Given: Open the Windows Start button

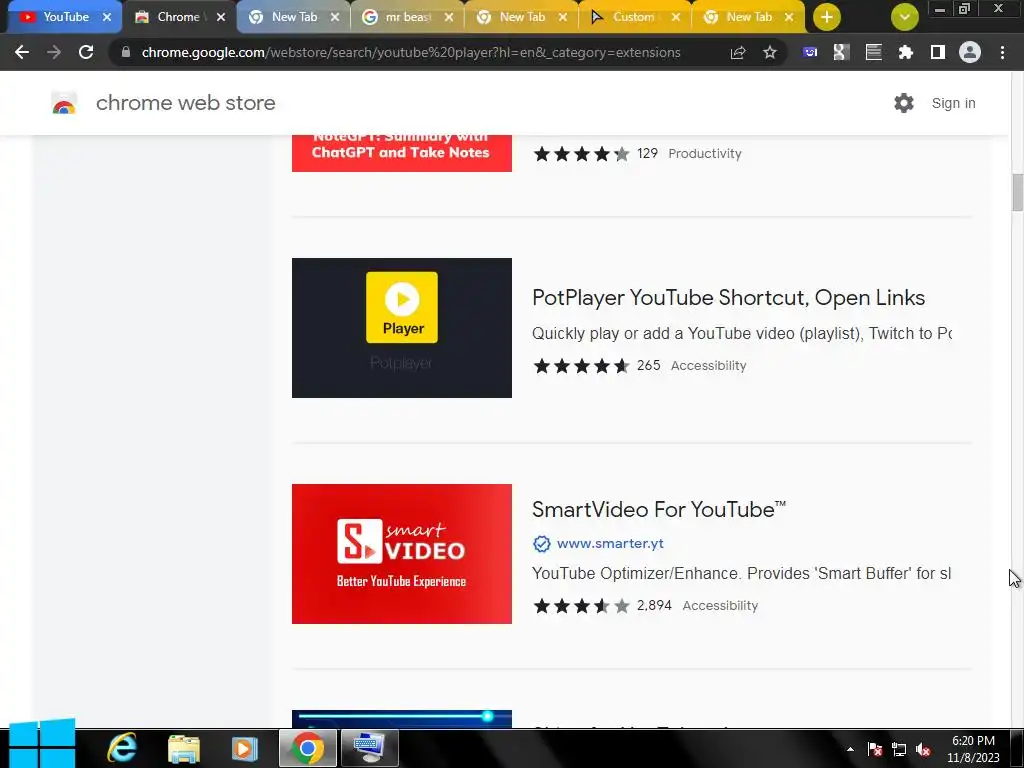Looking at the screenshot, I should [x=42, y=746].
